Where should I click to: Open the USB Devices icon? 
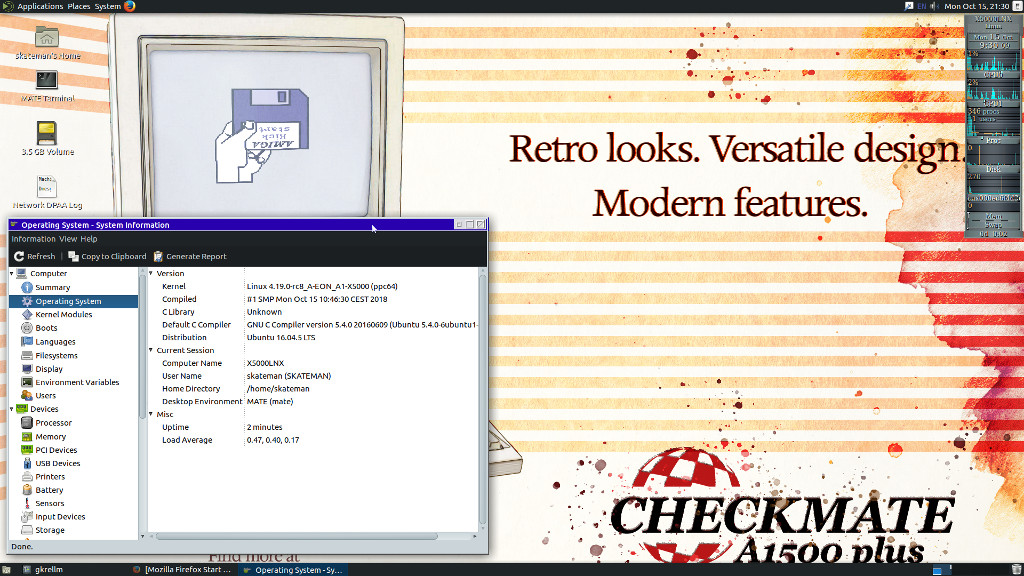(27, 463)
